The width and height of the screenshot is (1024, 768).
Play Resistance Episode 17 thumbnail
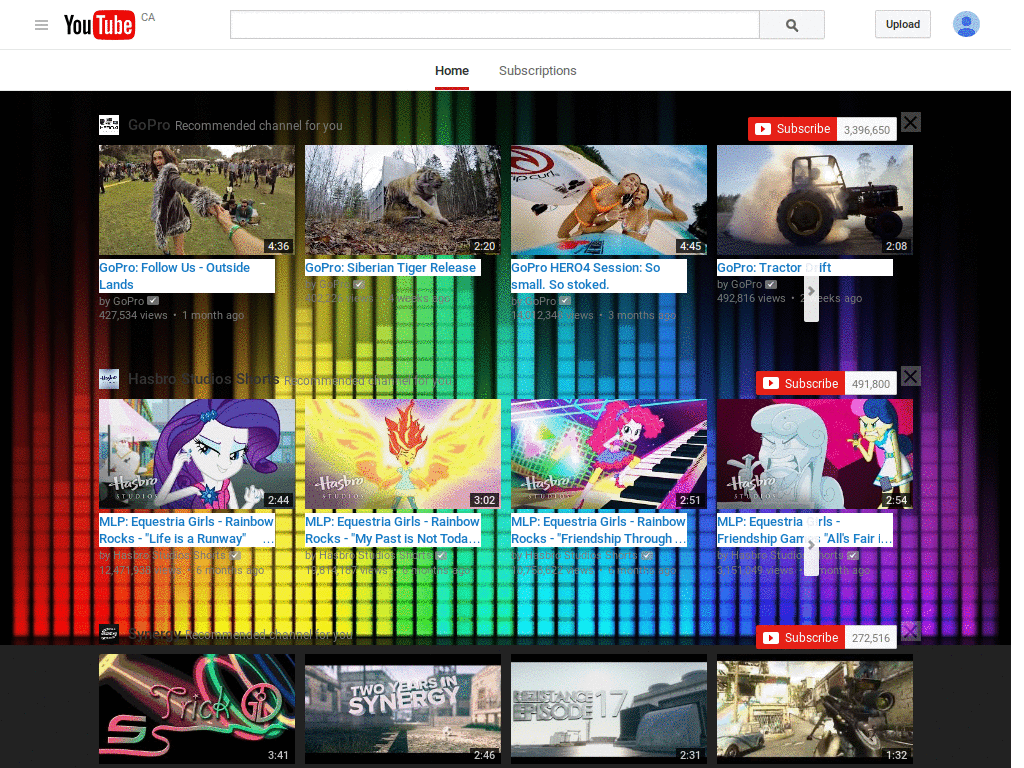[x=609, y=709]
